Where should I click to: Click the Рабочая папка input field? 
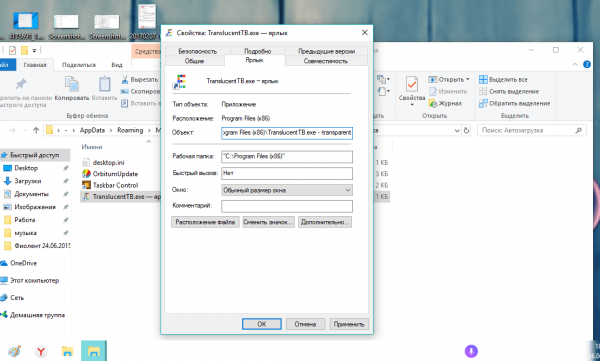click(x=287, y=157)
